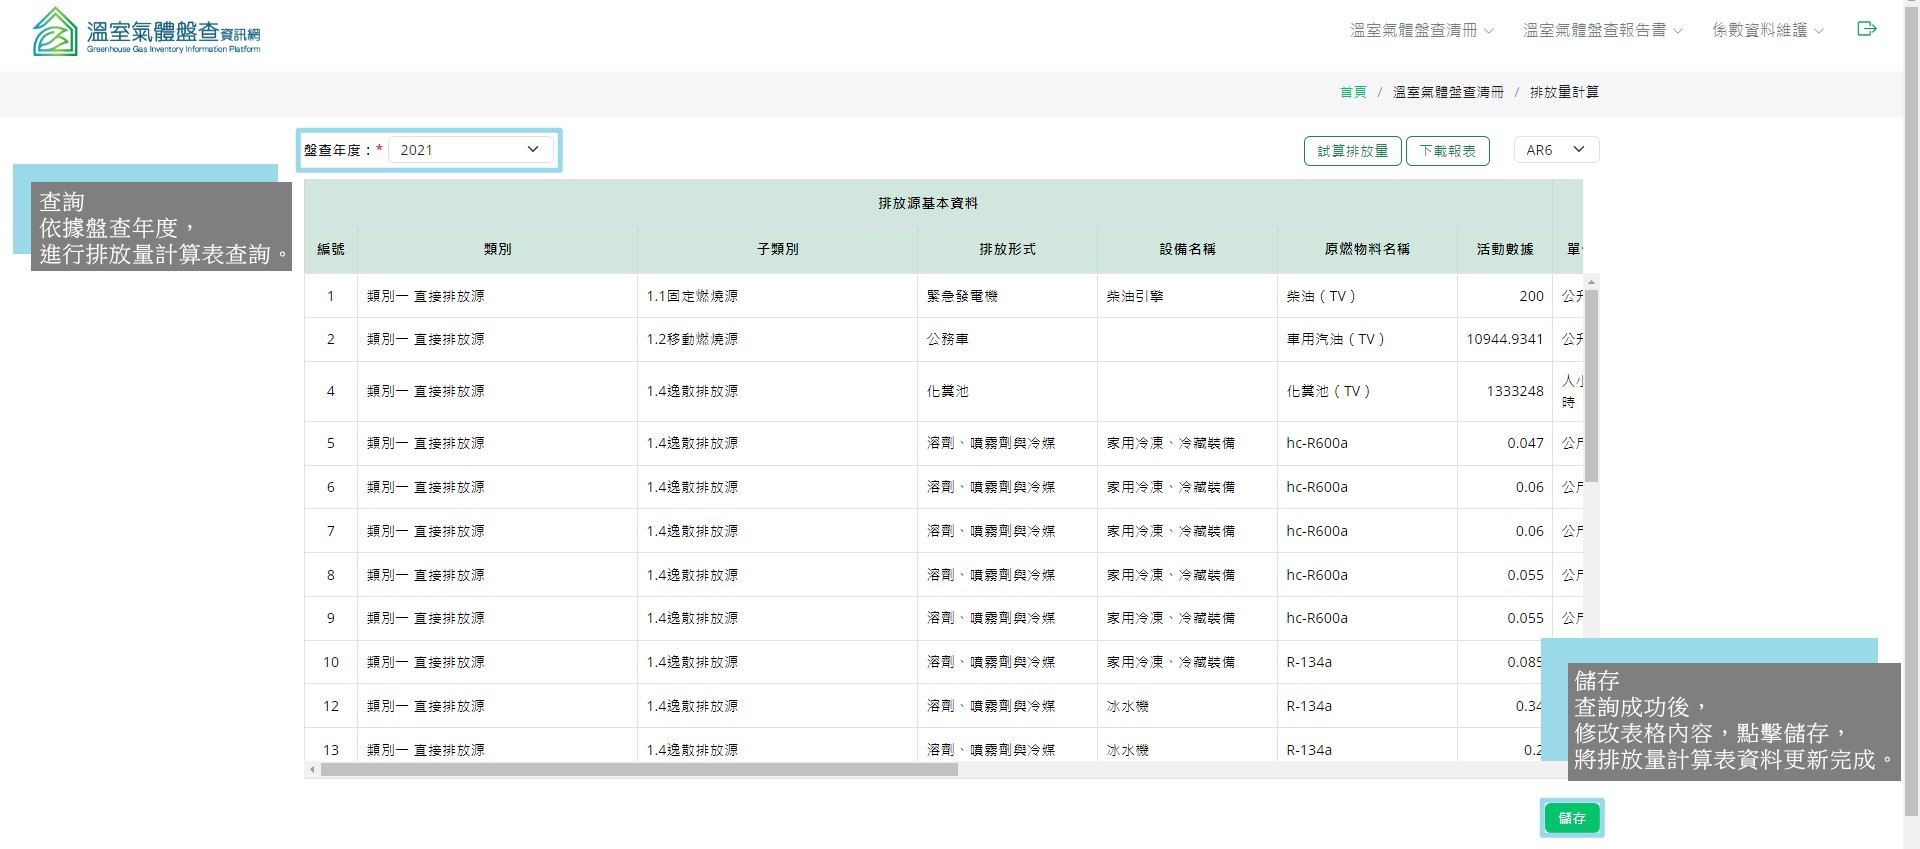Click the up arrow of table vertical scrollbar
Screen dimensions: 1920x849
coord(1592,281)
